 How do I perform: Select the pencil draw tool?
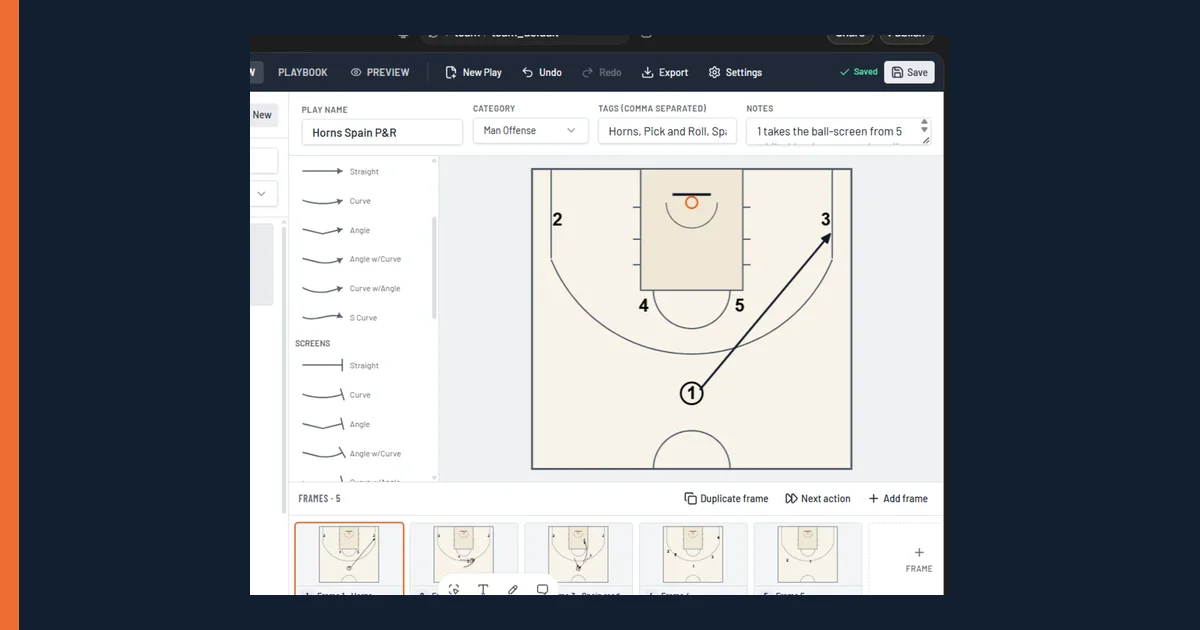(513, 589)
